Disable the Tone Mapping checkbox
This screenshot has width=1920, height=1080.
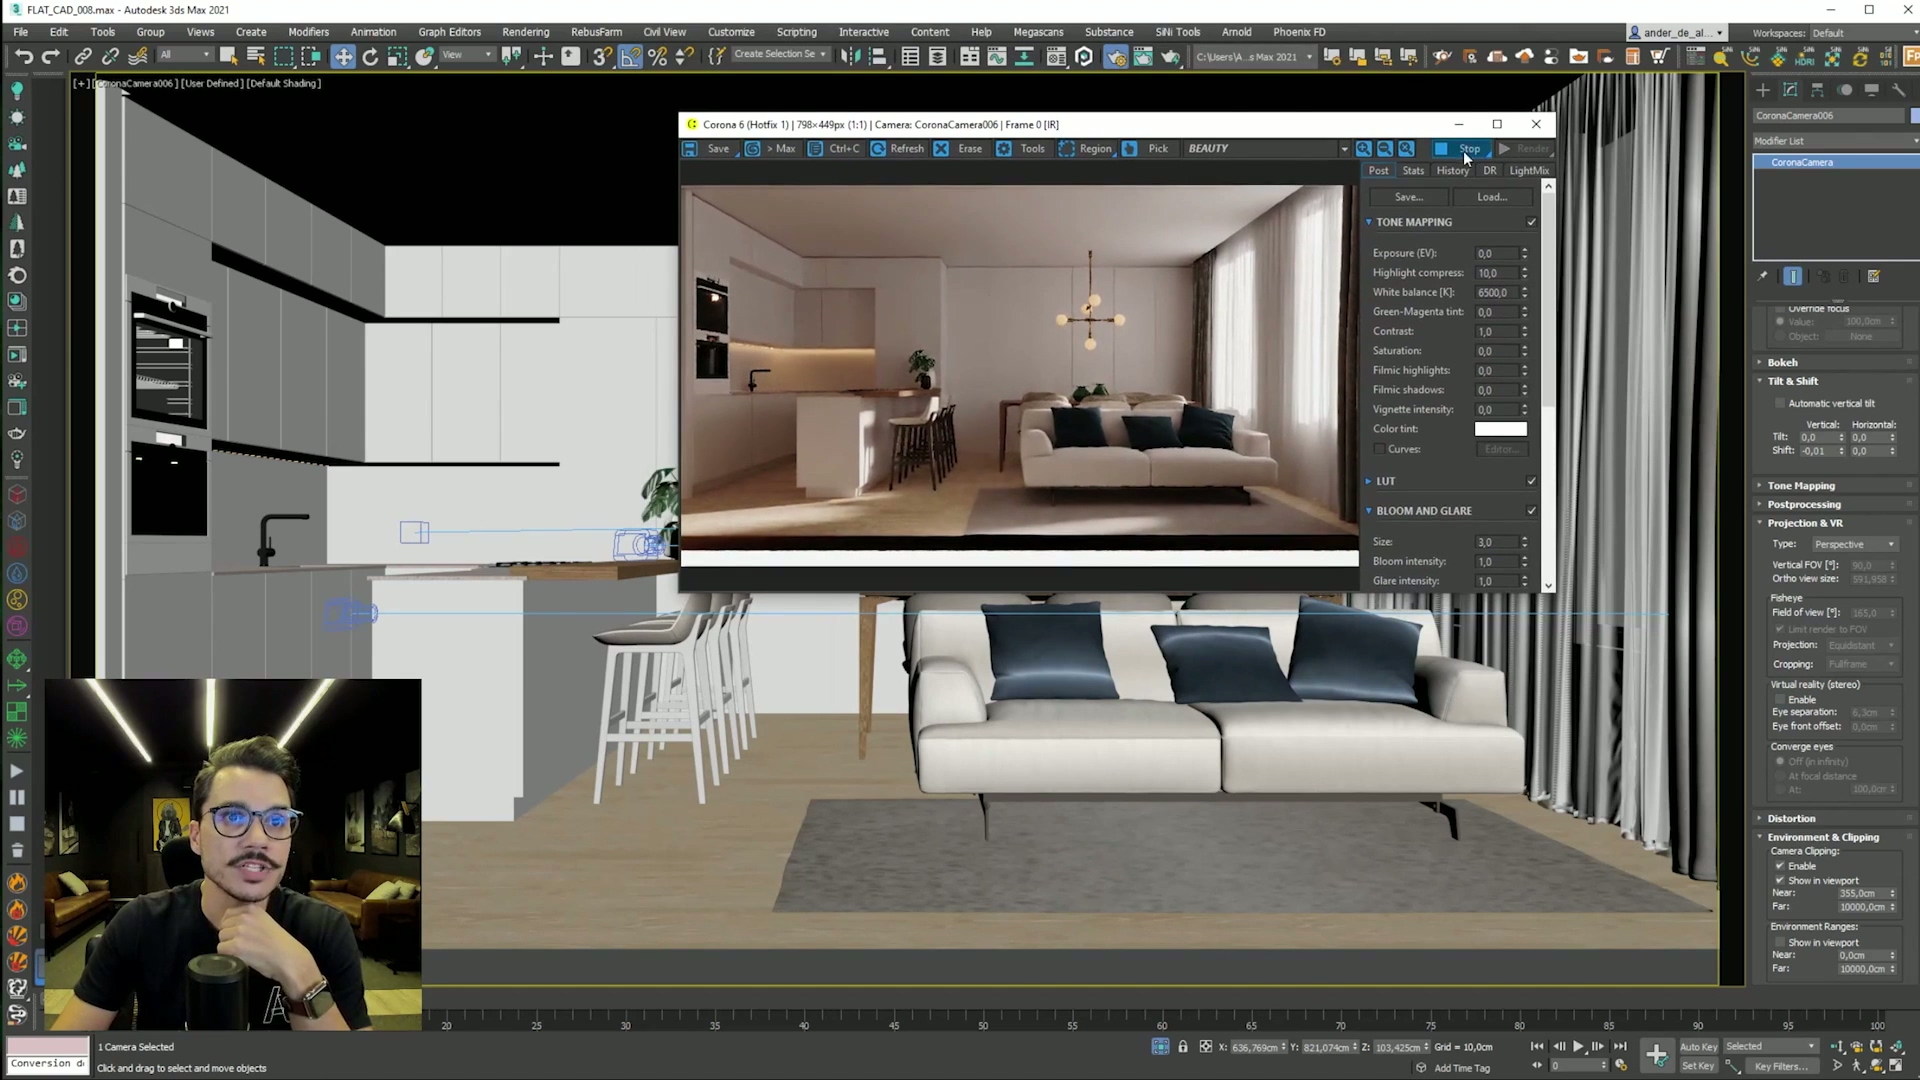1531,222
